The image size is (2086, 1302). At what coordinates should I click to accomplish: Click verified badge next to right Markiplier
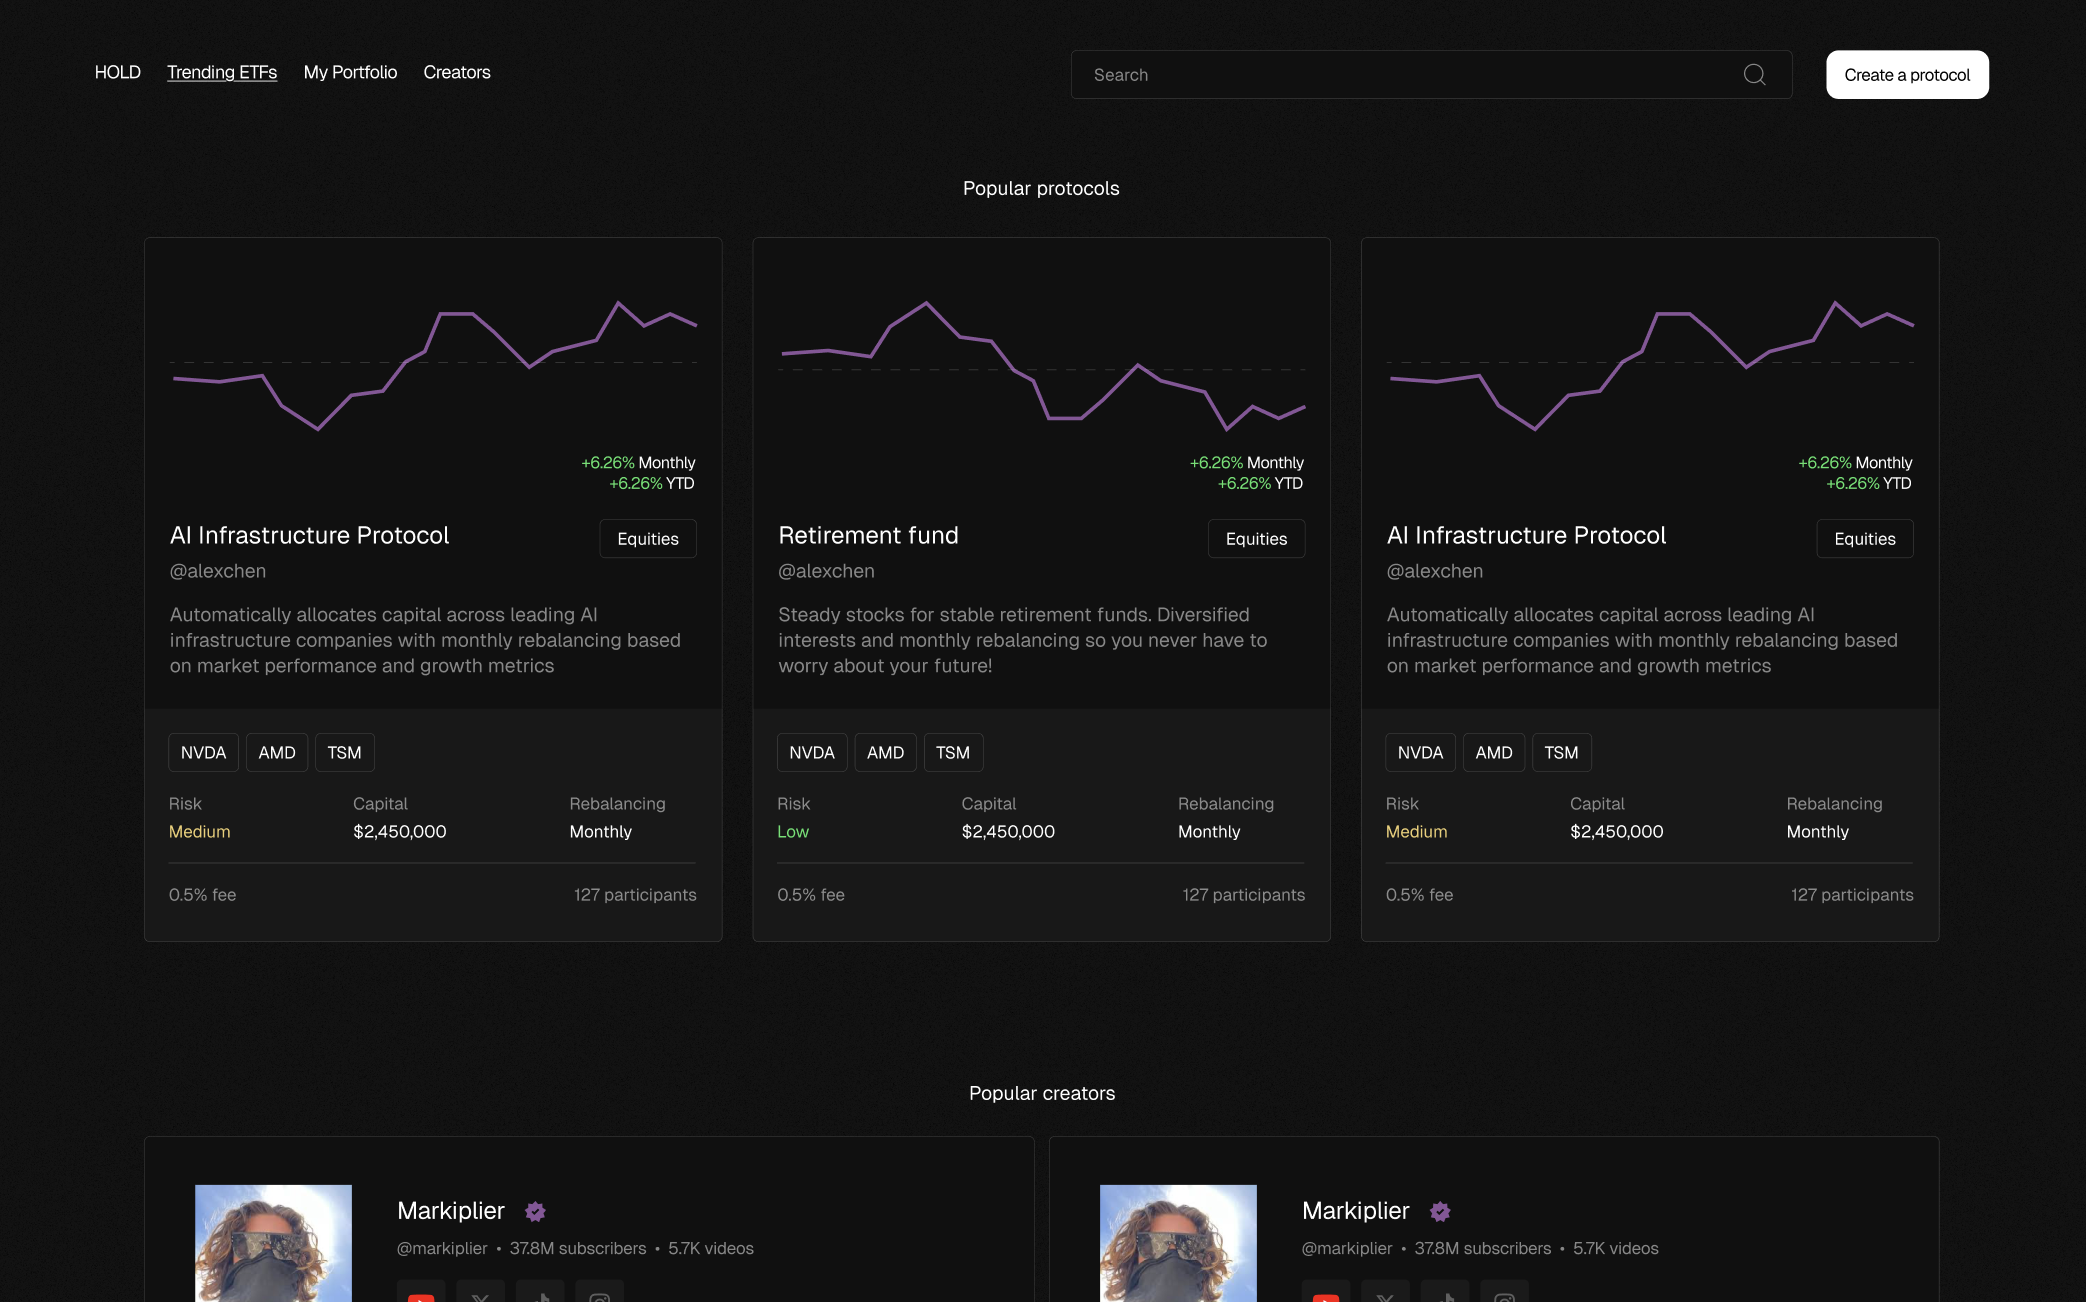coord(1440,1212)
